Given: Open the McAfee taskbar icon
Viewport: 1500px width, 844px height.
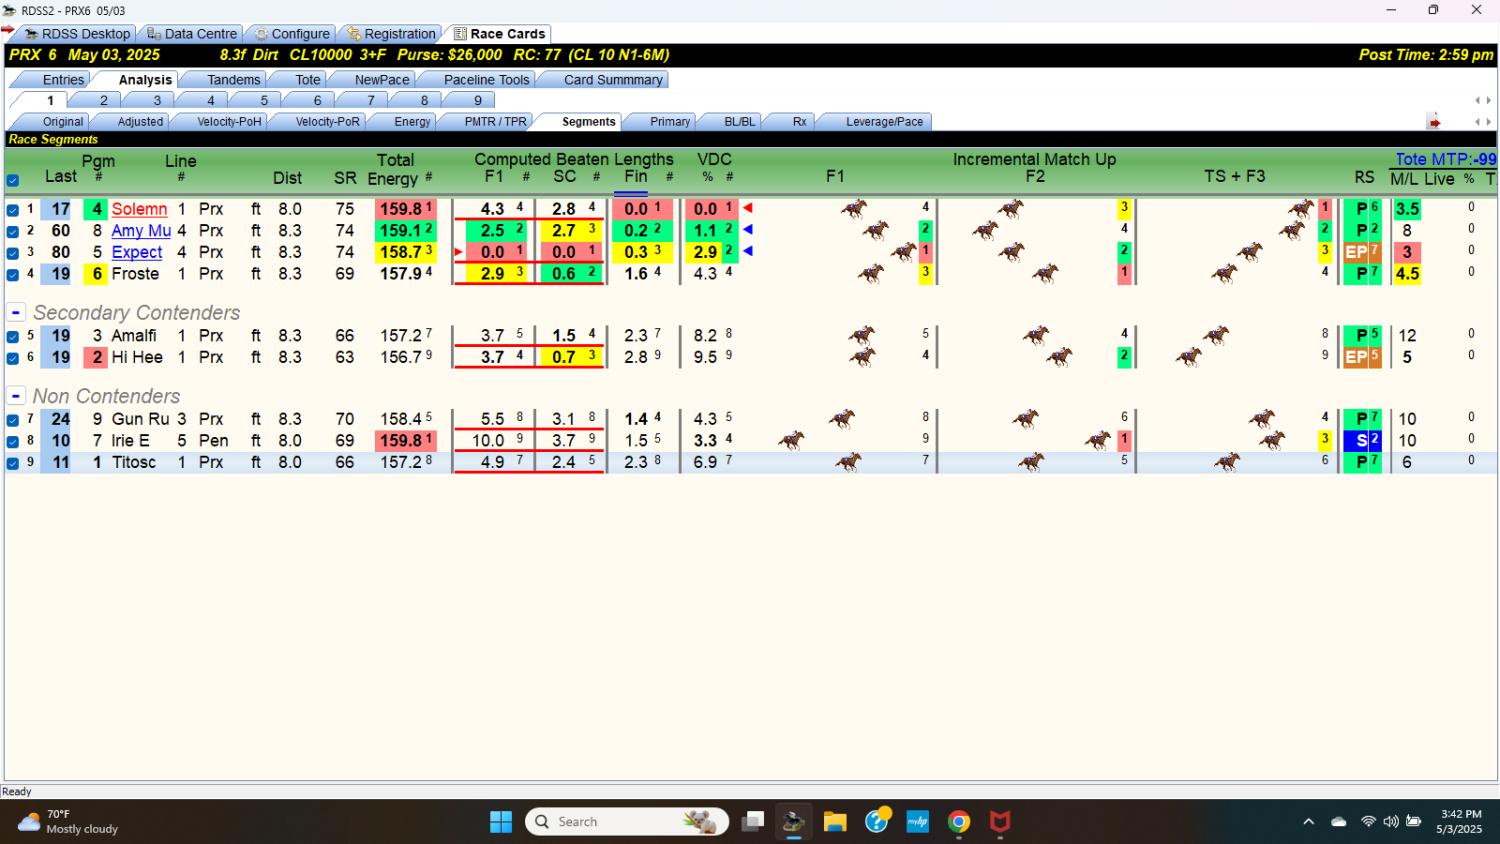Looking at the screenshot, I should tap(1000, 822).
